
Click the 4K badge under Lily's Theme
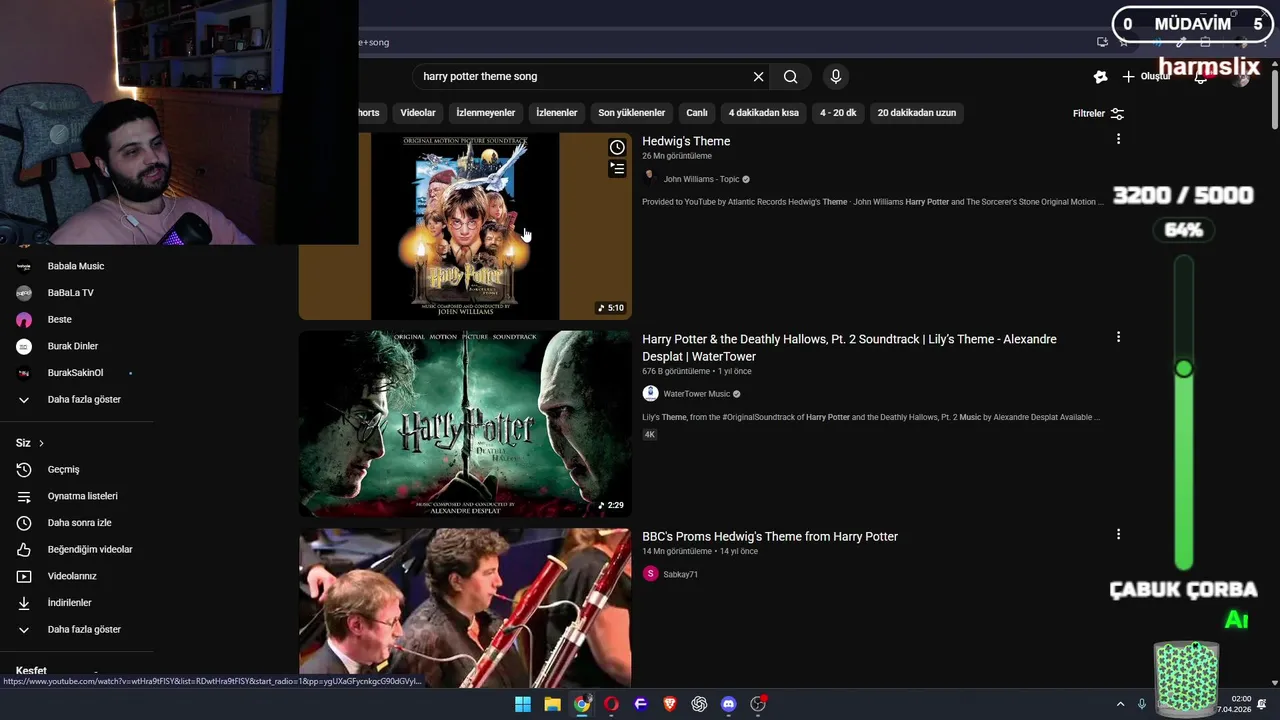click(650, 435)
